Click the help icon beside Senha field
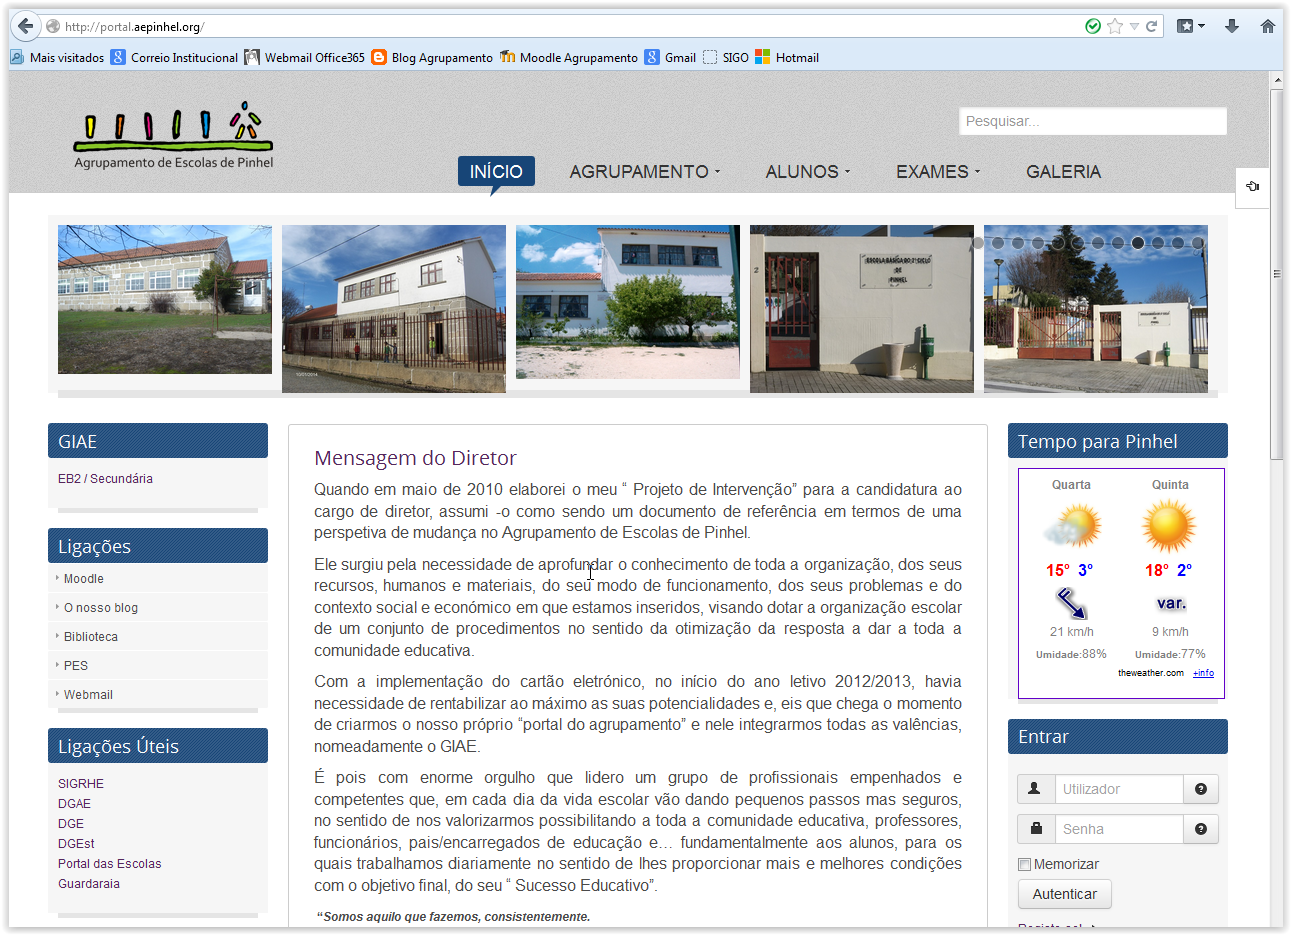 click(1201, 829)
